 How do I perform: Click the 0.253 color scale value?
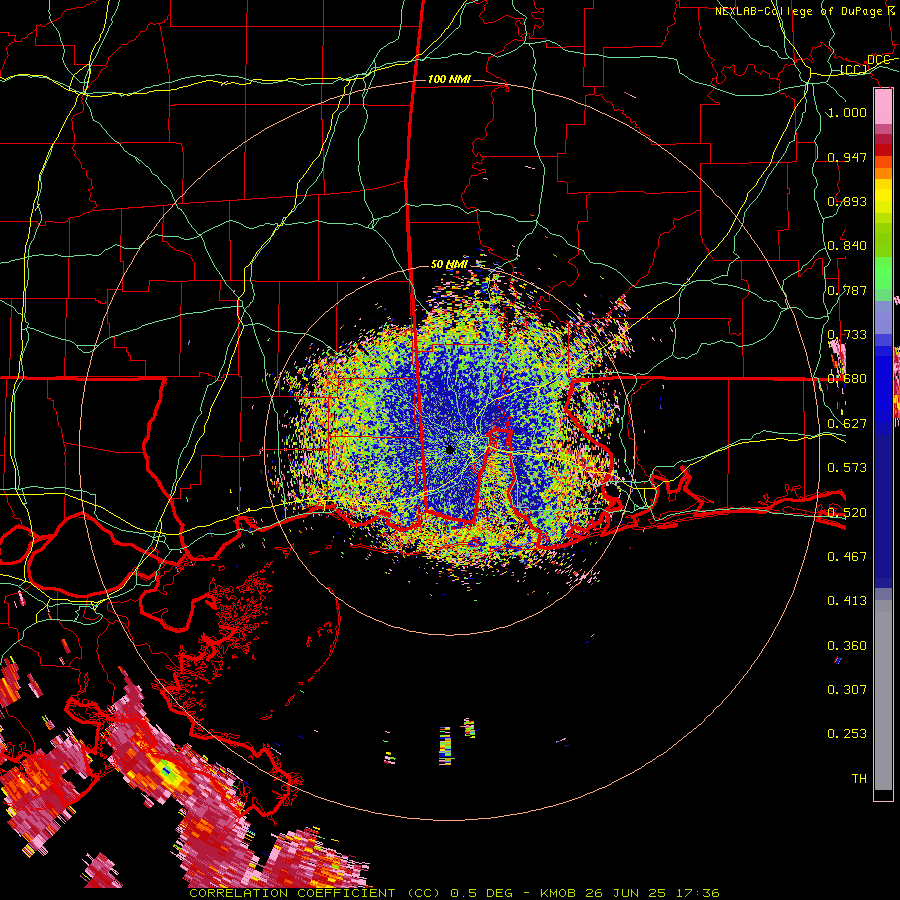coord(847,734)
